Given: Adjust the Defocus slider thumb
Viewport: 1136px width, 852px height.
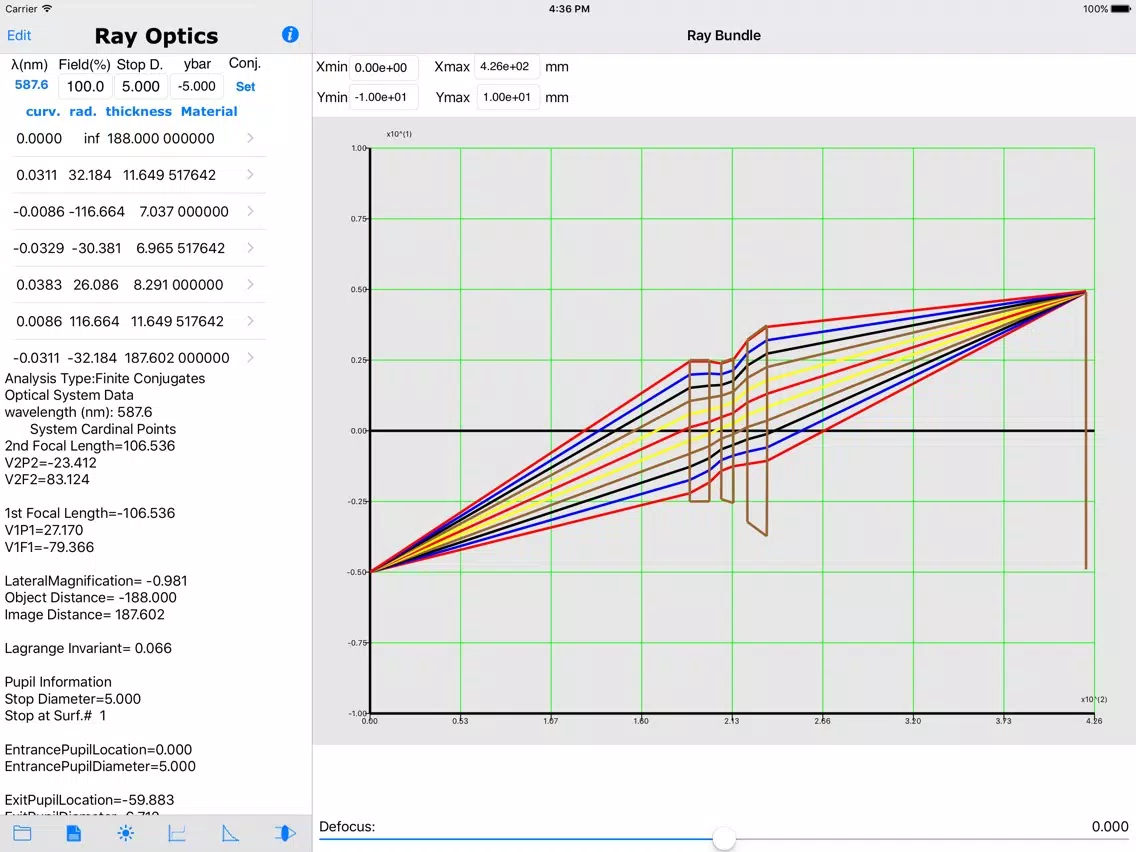Looking at the screenshot, I should (x=724, y=838).
